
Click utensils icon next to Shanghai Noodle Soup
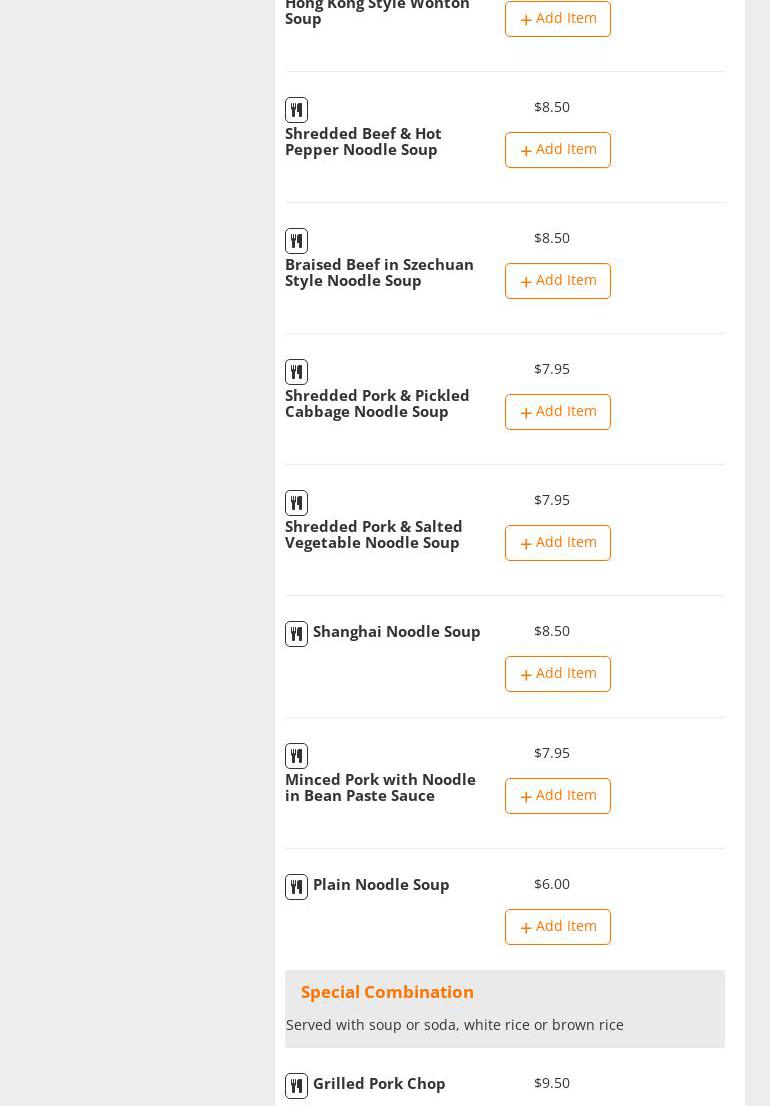tap(296, 634)
